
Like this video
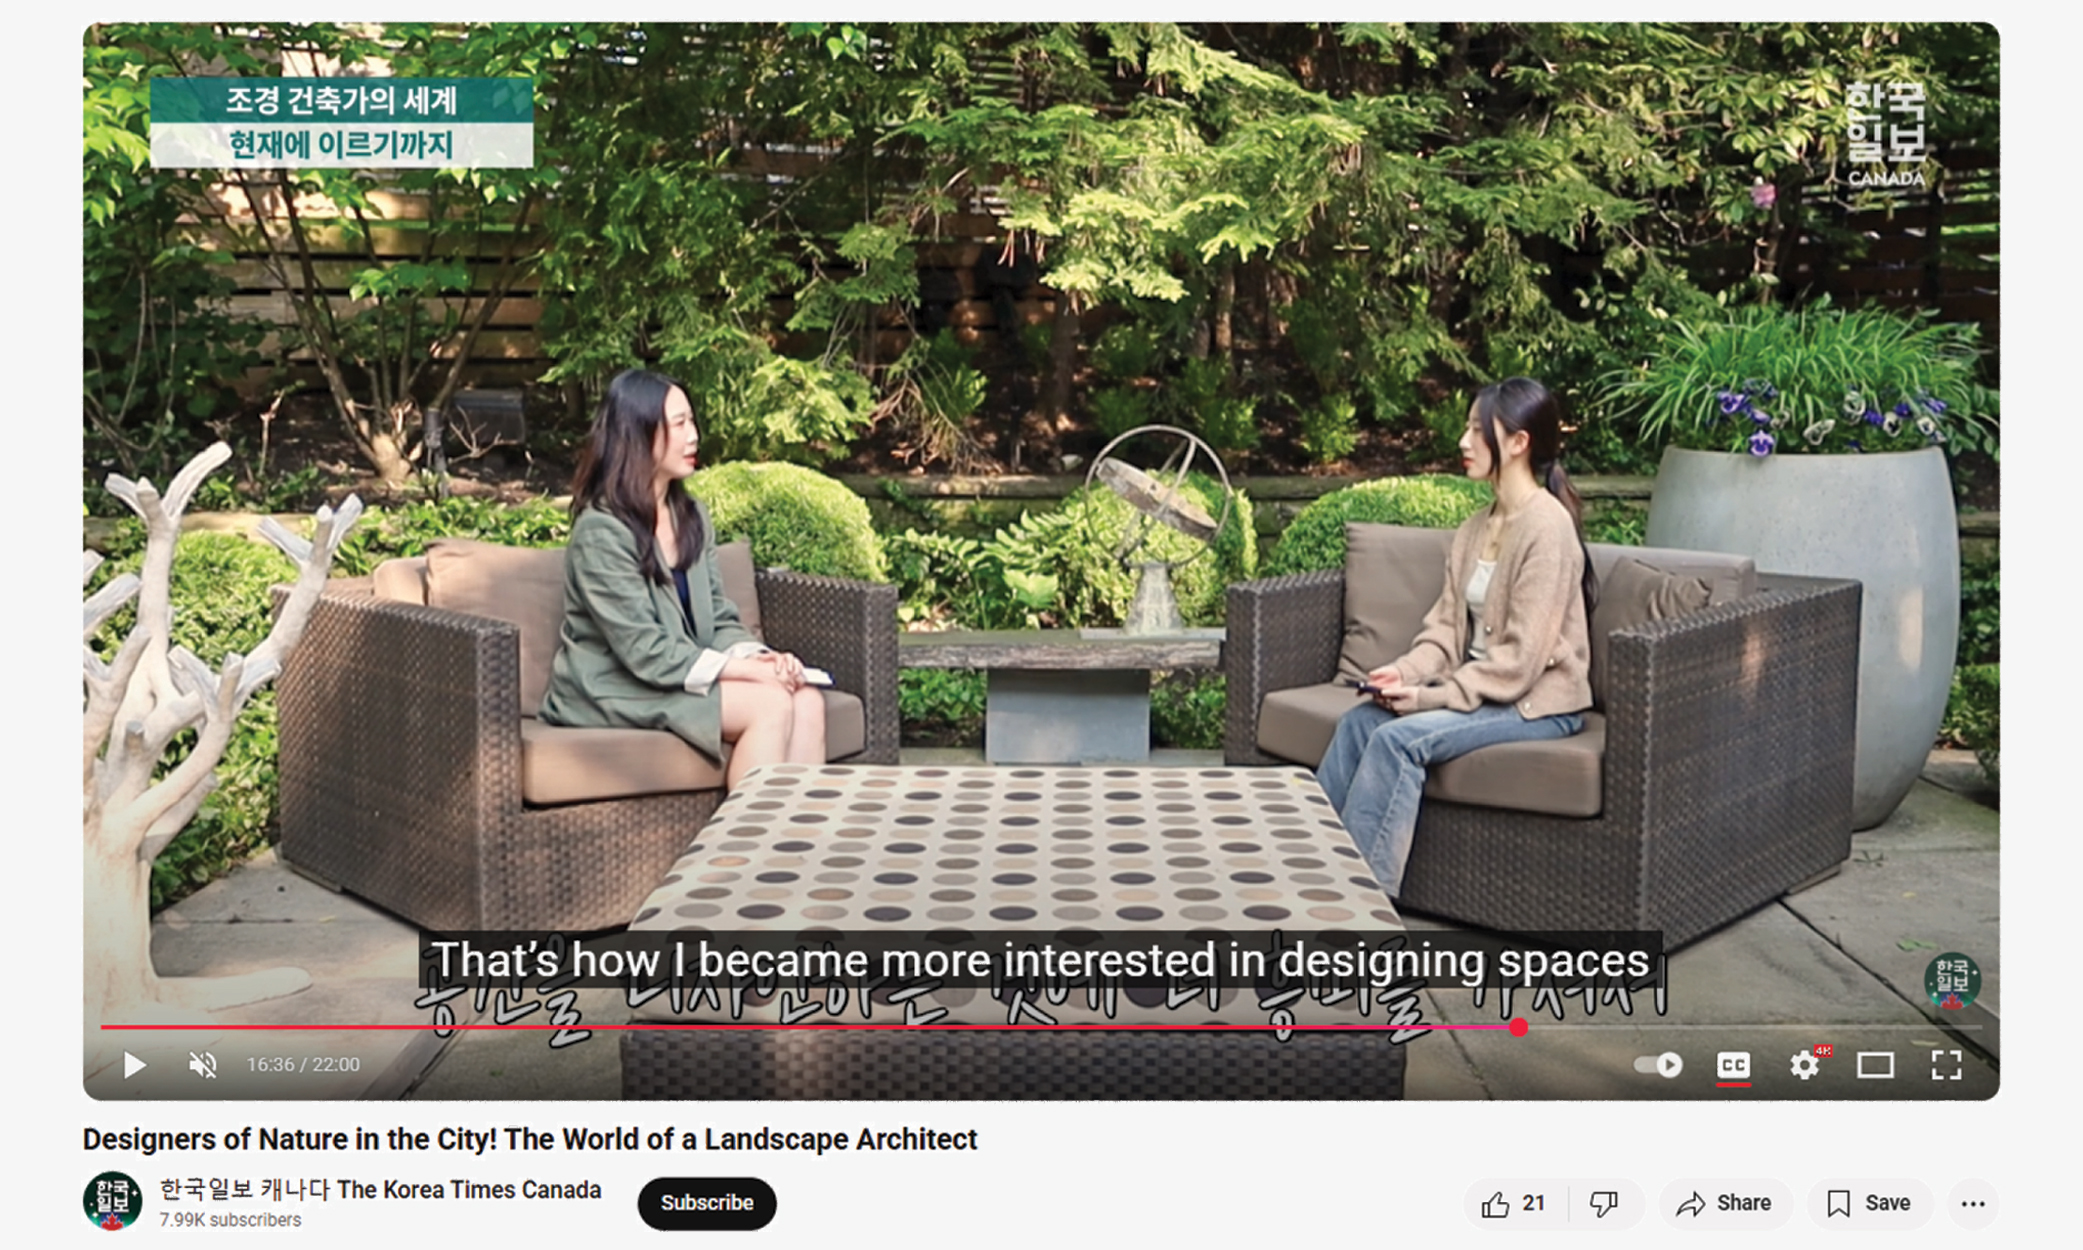pyautogui.click(x=1514, y=1204)
